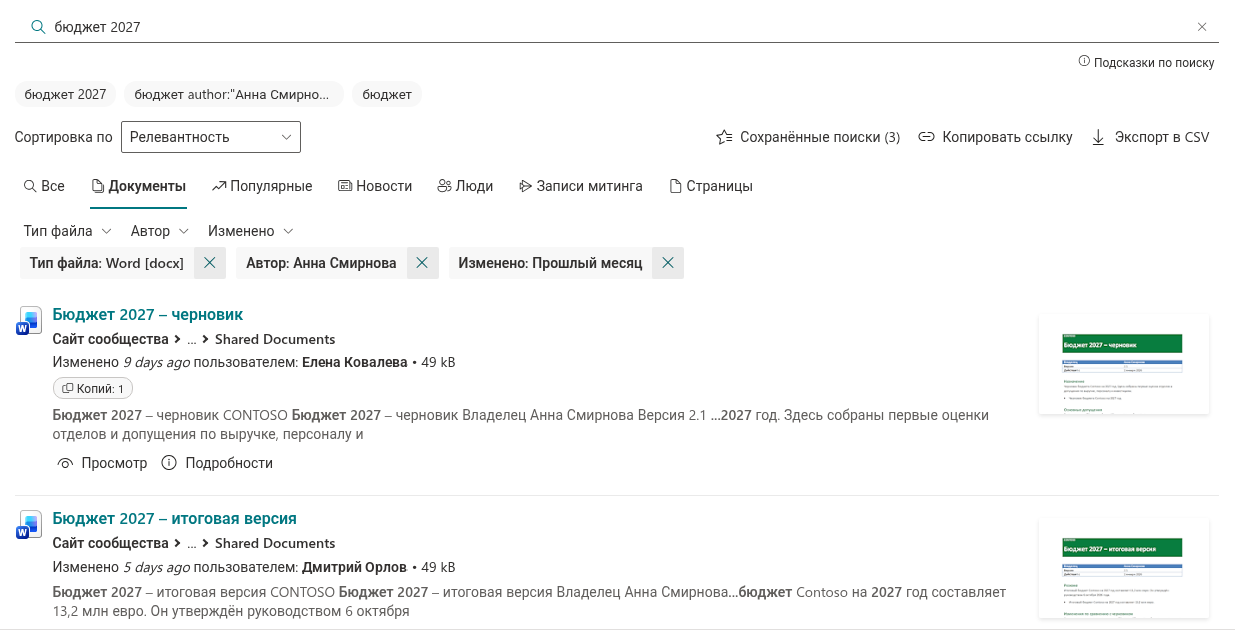Expand the Изменено filter
Image resolution: width=1235 pixels, height=630 pixels.
(251, 231)
